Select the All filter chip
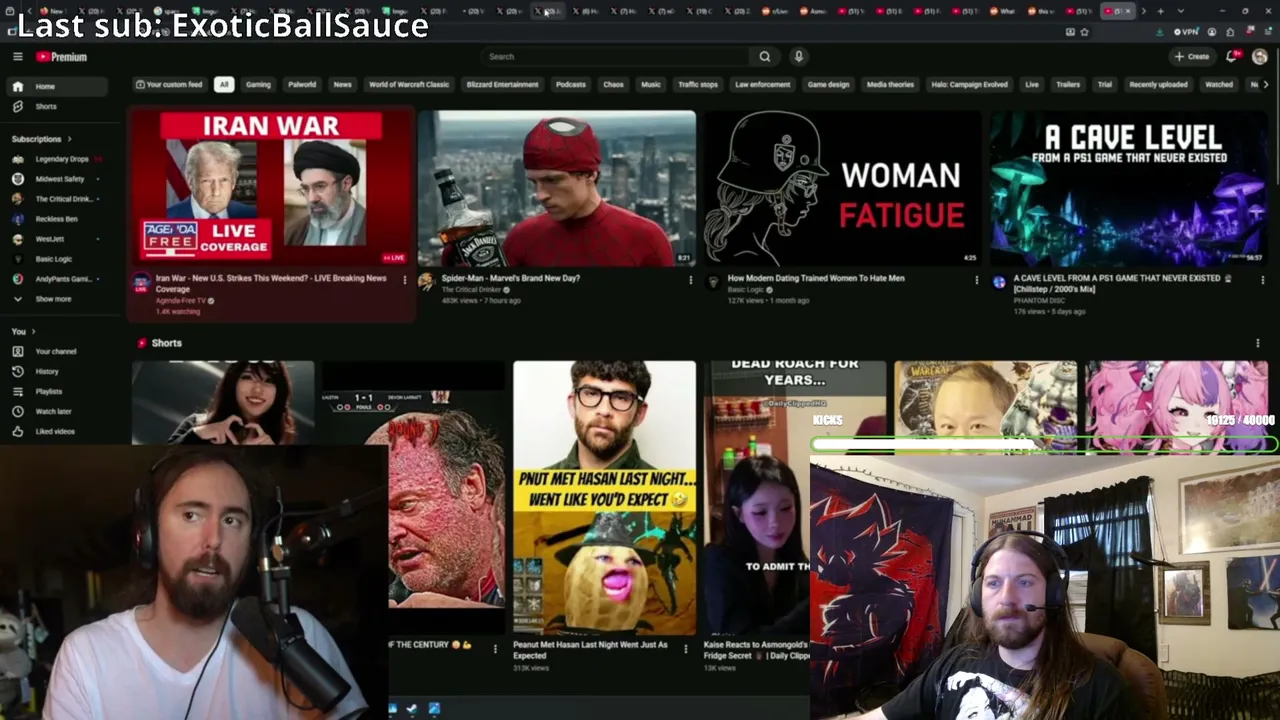Viewport: 1280px width, 720px height. tap(223, 85)
